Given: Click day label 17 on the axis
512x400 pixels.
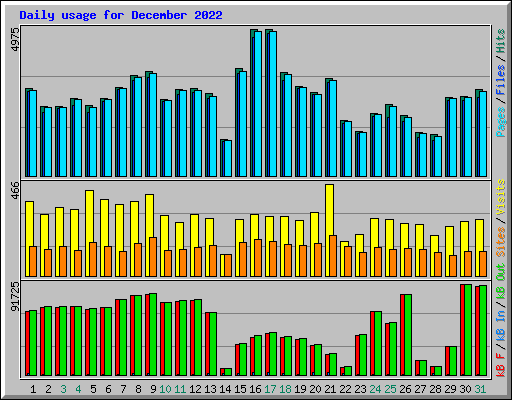Looking at the screenshot, I should coord(270,389).
